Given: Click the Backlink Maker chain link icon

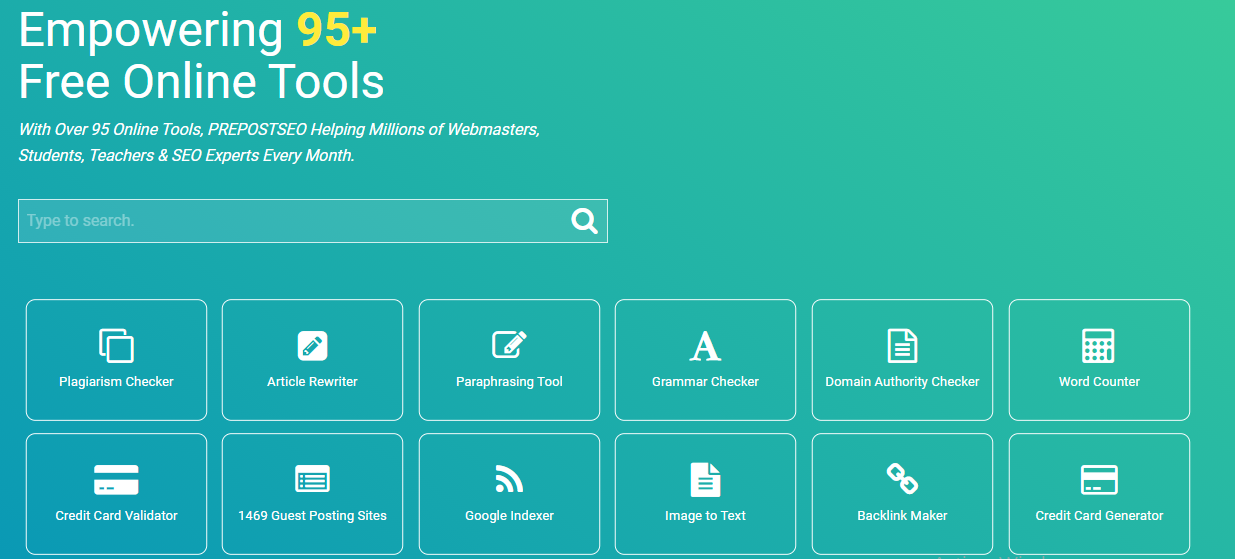Looking at the screenshot, I should pyautogui.click(x=902, y=479).
